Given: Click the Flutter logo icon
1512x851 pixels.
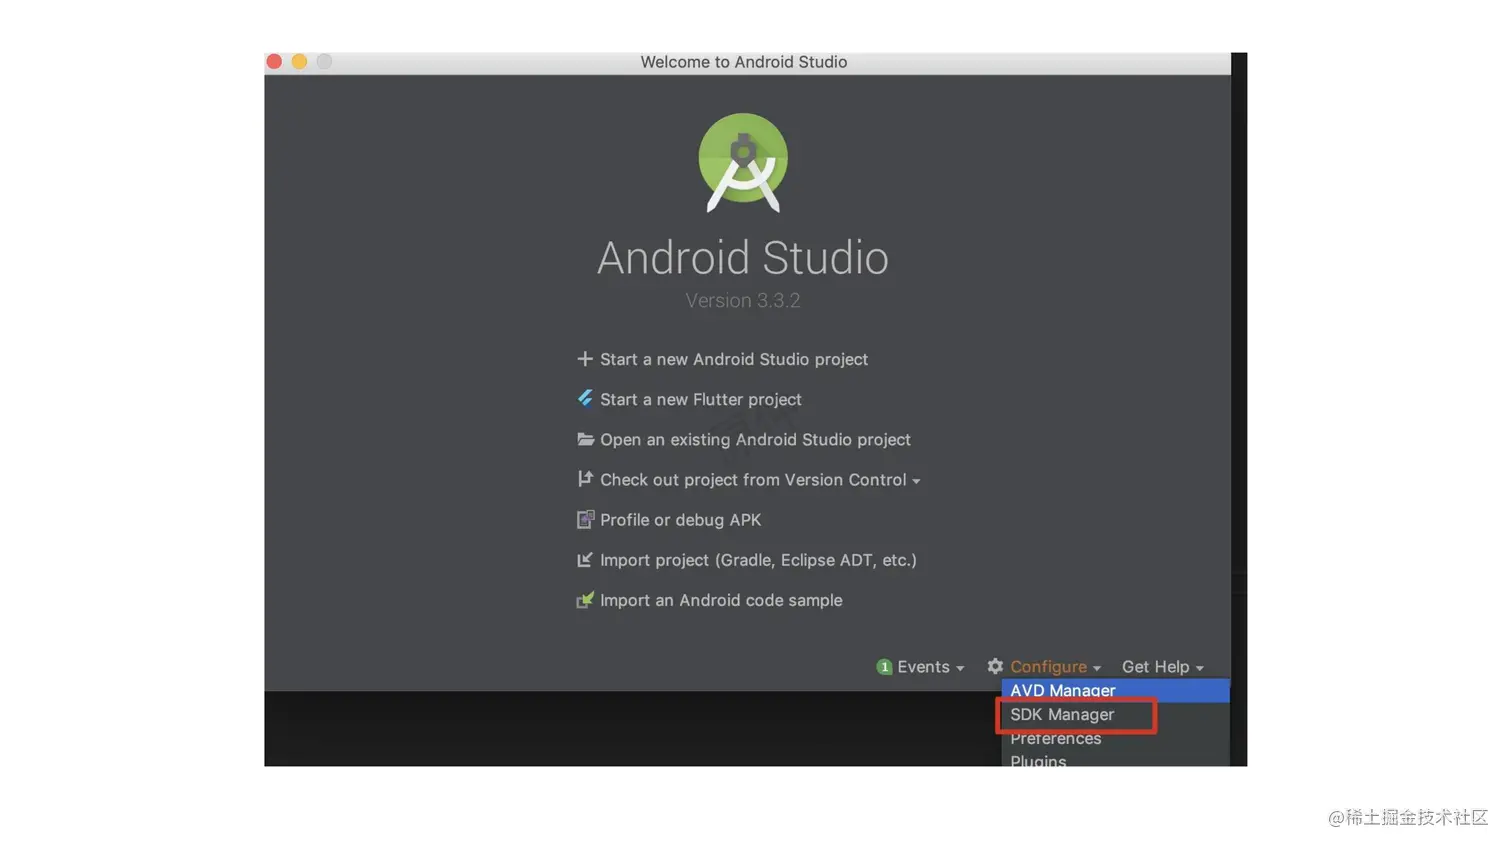Looking at the screenshot, I should [x=585, y=399].
